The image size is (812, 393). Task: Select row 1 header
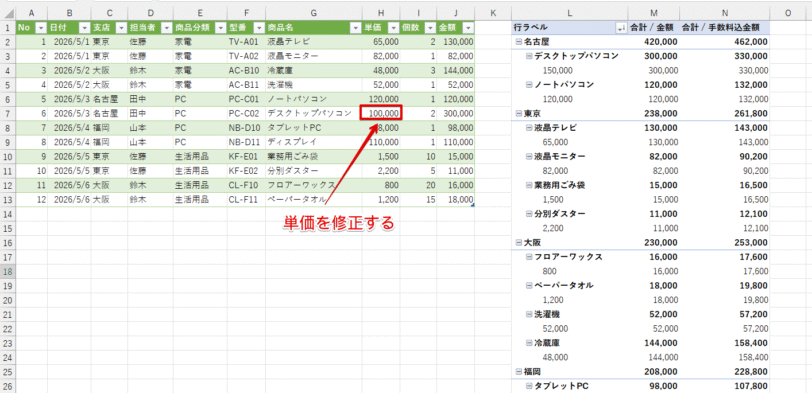8,28
